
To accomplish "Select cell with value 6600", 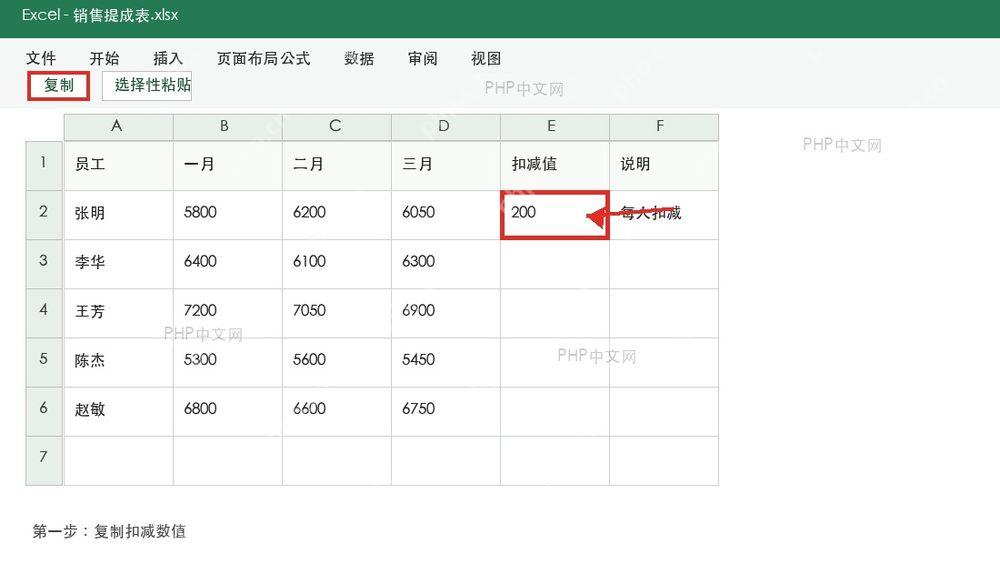I will 336,411.
